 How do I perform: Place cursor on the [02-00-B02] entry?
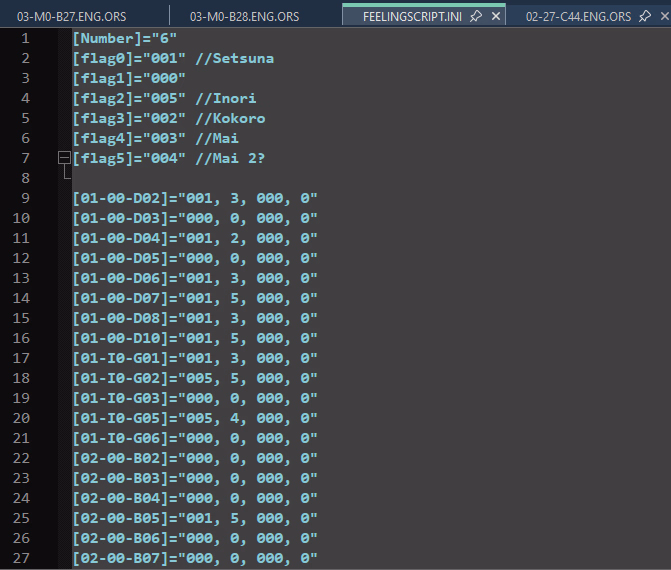[x=195, y=458]
